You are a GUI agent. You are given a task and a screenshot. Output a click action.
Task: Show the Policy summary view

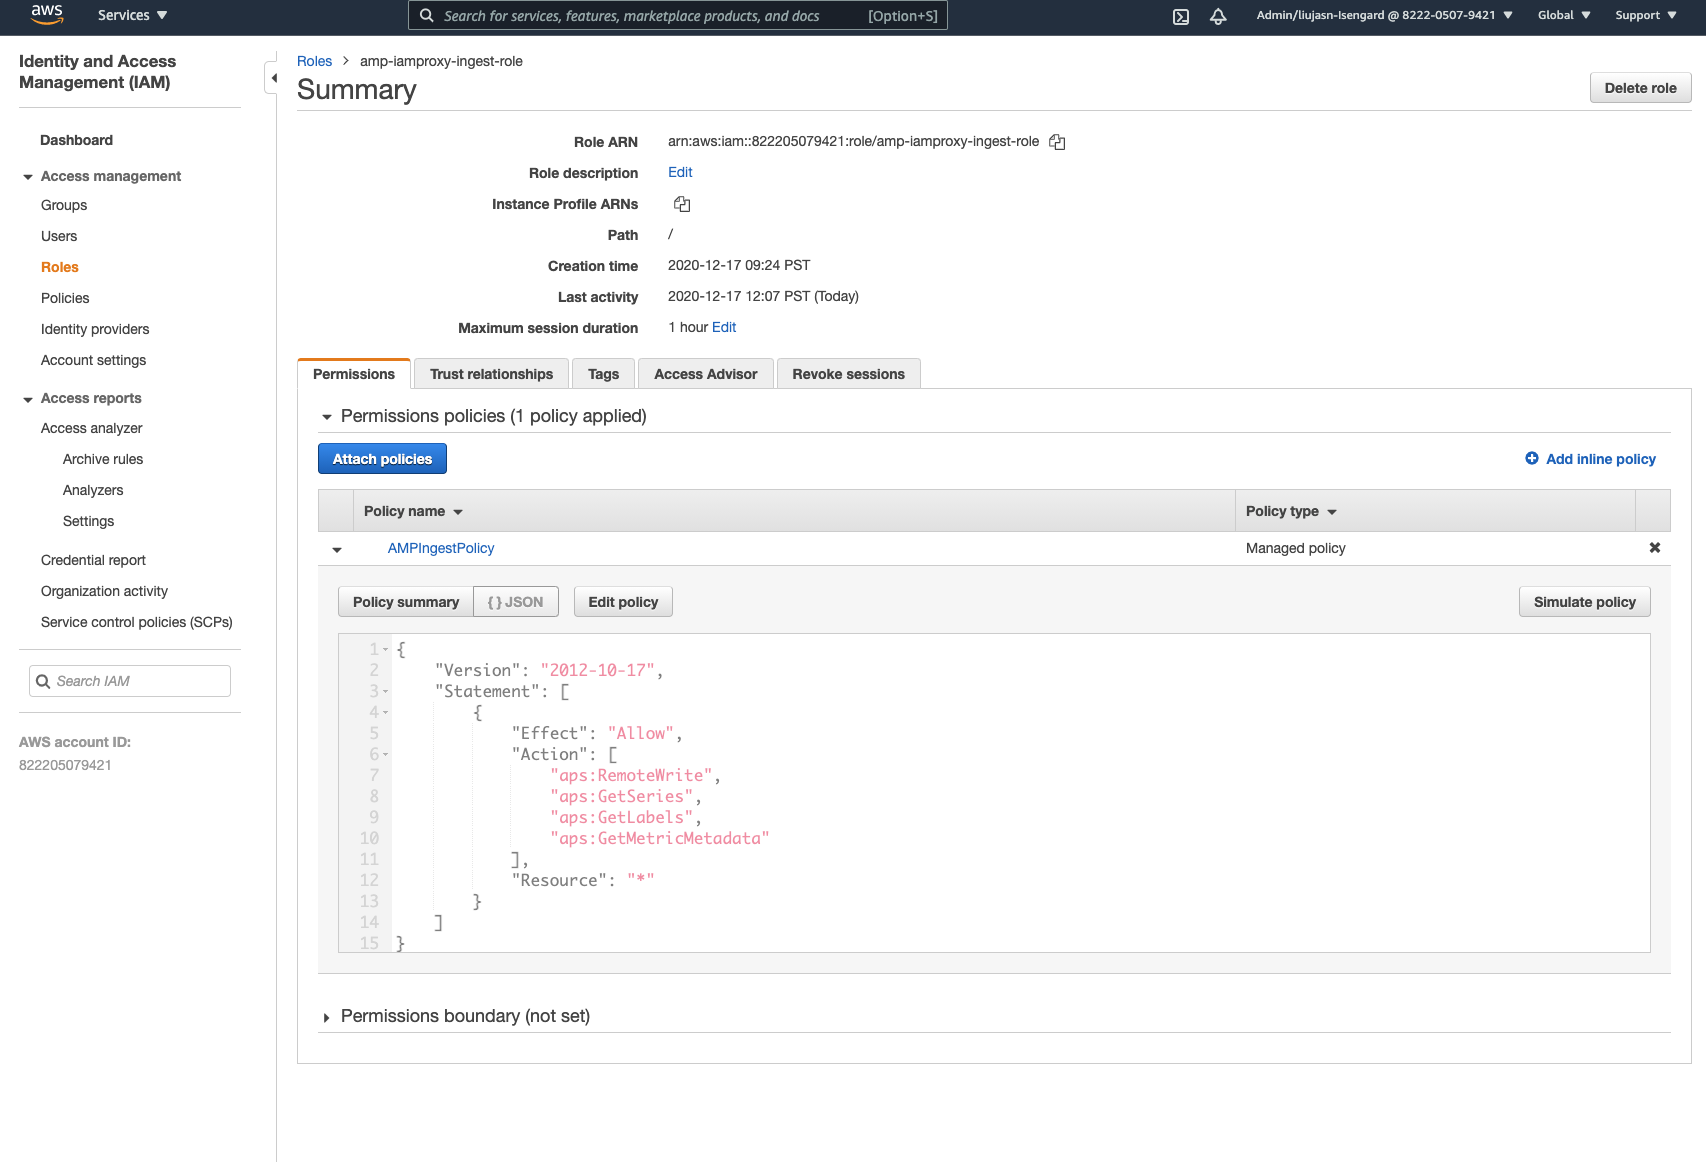[406, 602]
